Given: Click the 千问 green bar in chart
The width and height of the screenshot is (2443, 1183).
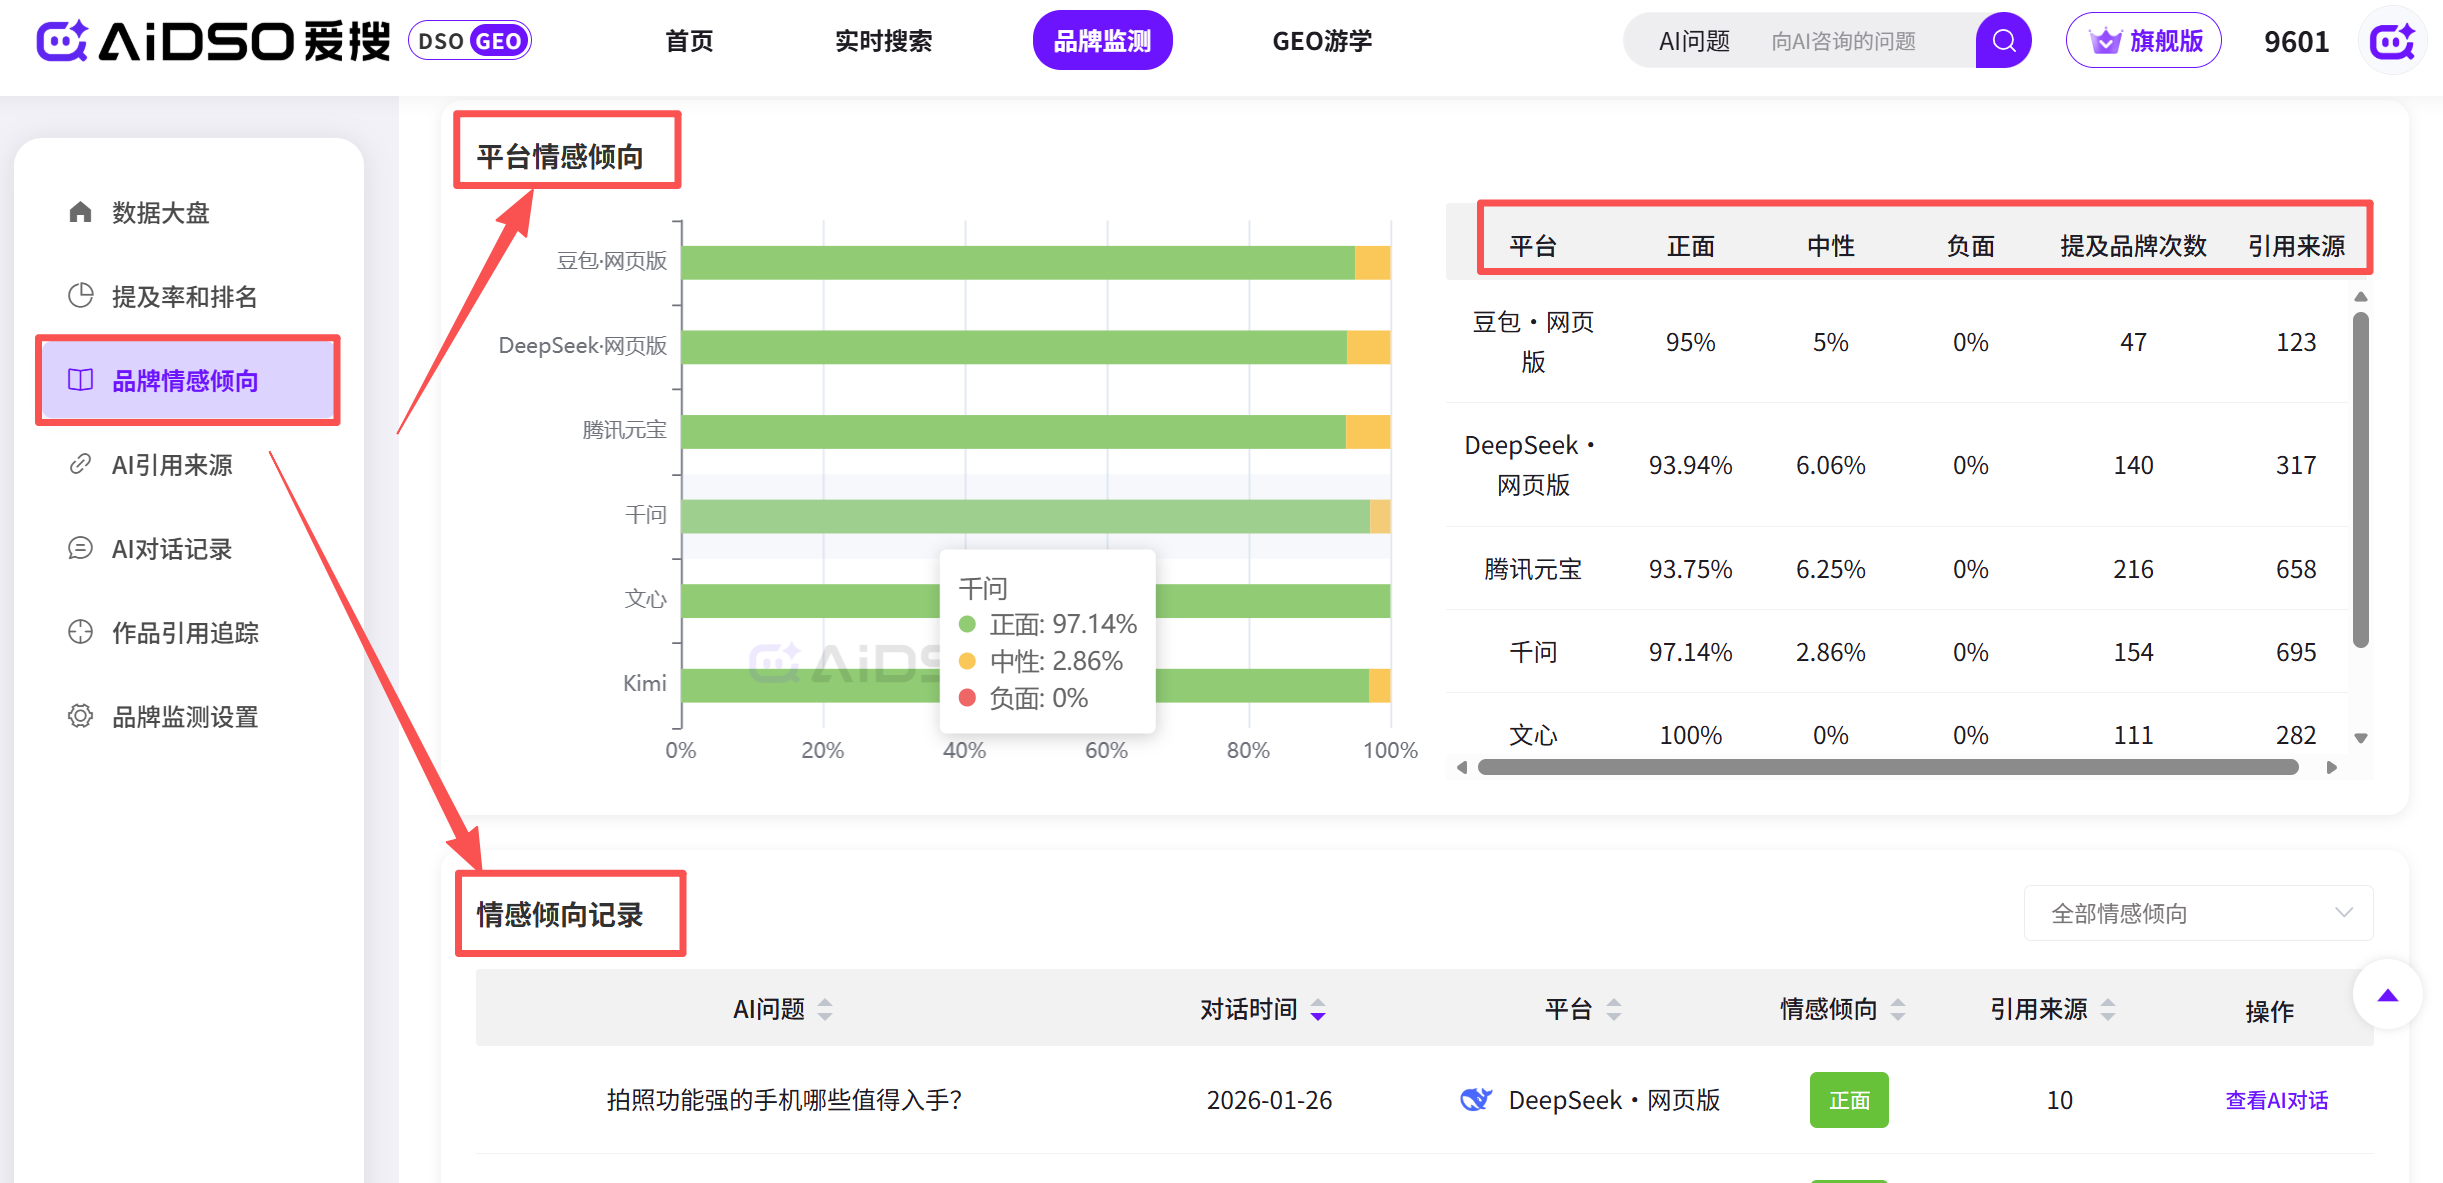Looking at the screenshot, I should (x=1024, y=516).
